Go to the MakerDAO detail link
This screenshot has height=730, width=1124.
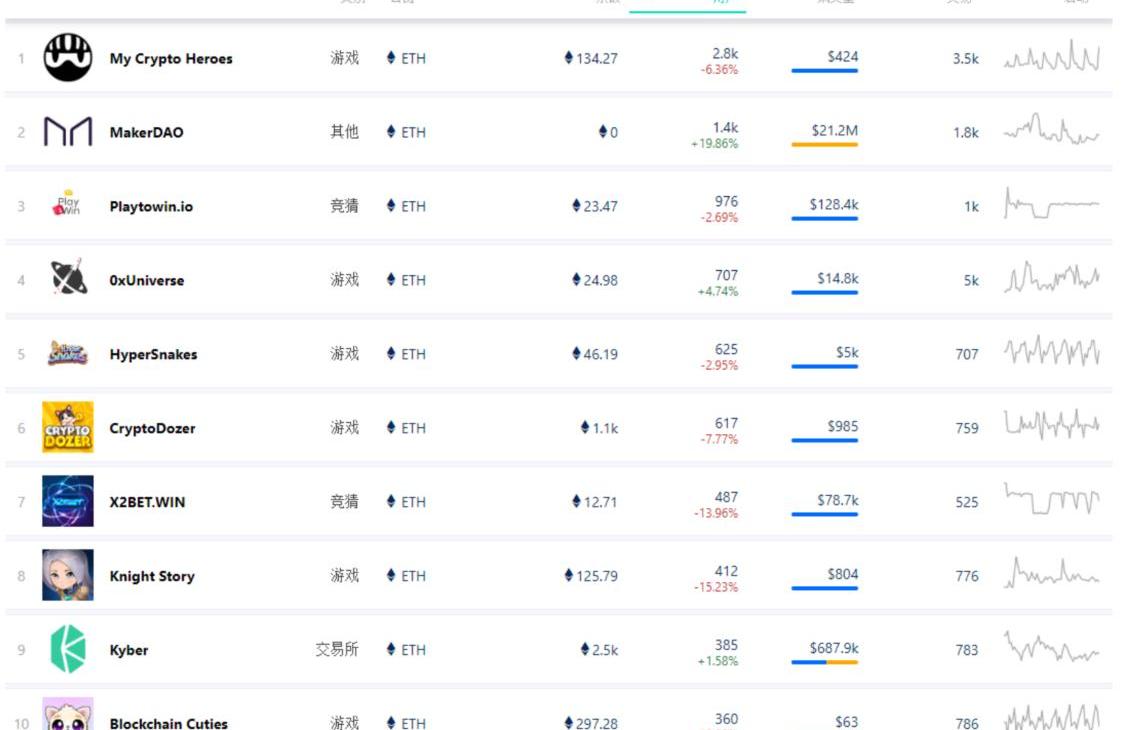point(147,133)
